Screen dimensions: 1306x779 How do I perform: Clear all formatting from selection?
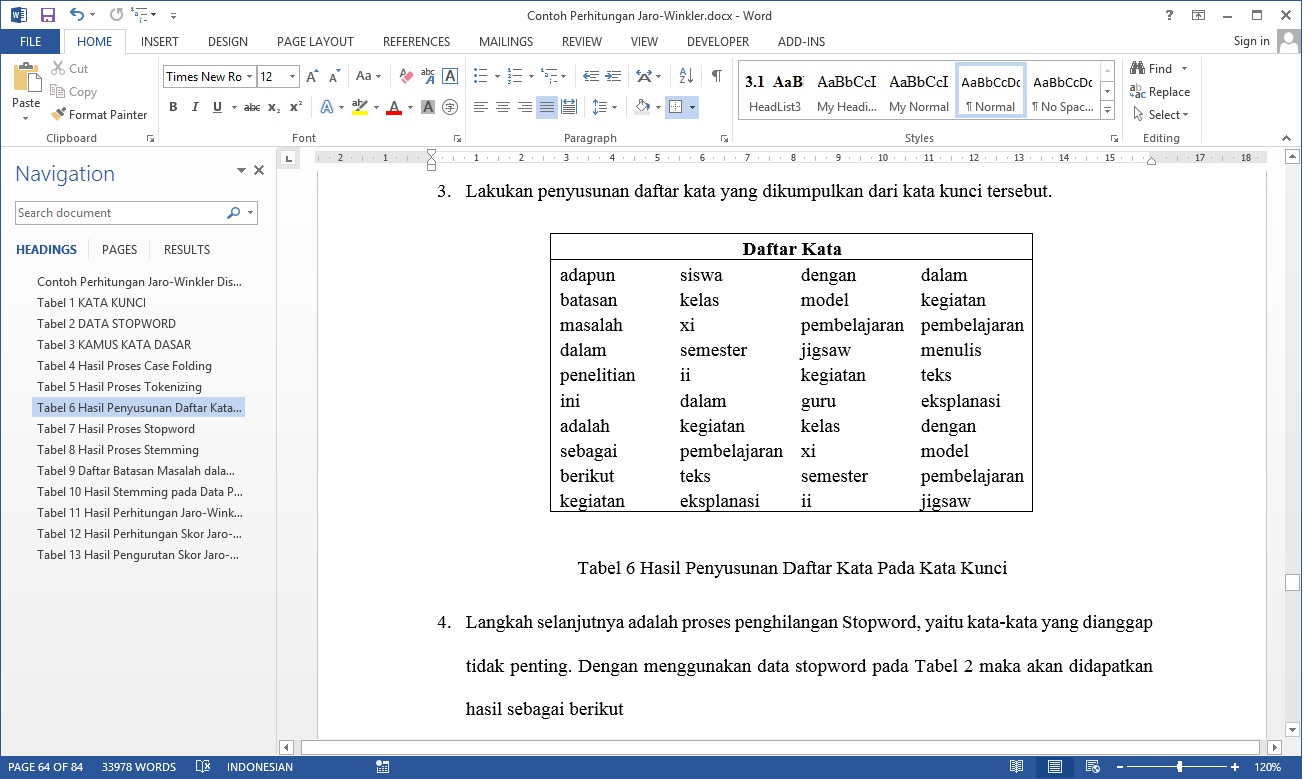click(x=406, y=76)
